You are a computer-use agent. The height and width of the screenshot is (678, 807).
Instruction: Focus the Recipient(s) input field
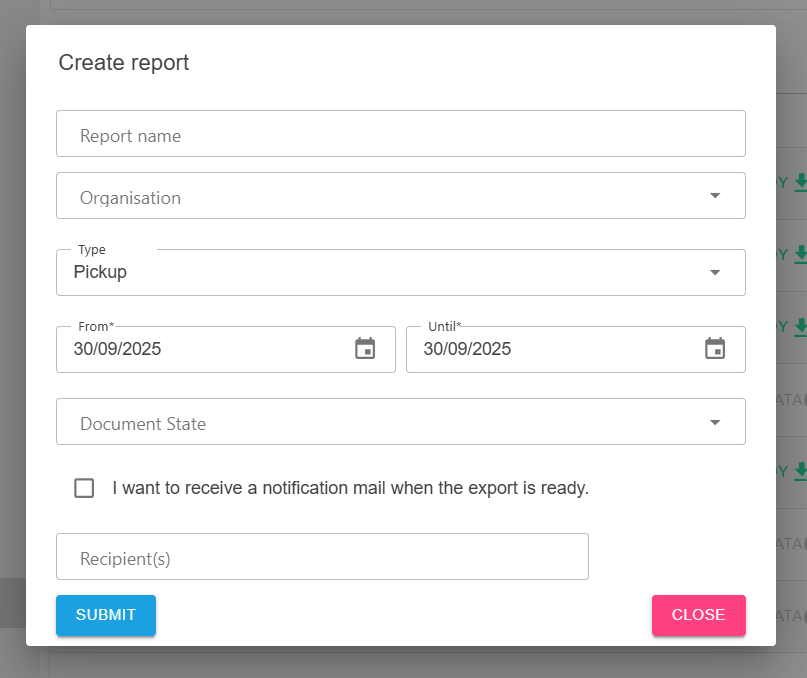322,557
